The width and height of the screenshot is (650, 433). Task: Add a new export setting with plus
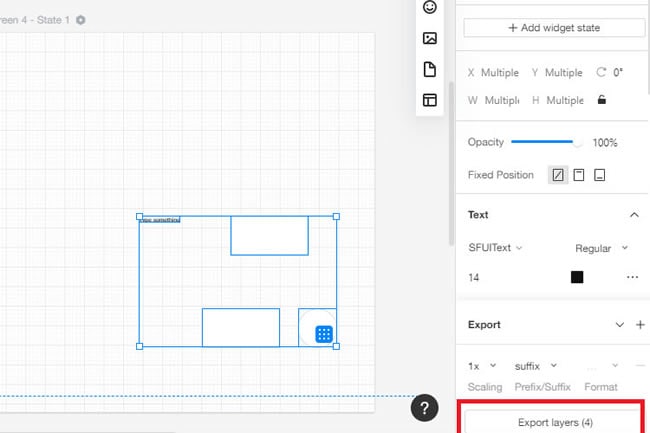coord(640,324)
